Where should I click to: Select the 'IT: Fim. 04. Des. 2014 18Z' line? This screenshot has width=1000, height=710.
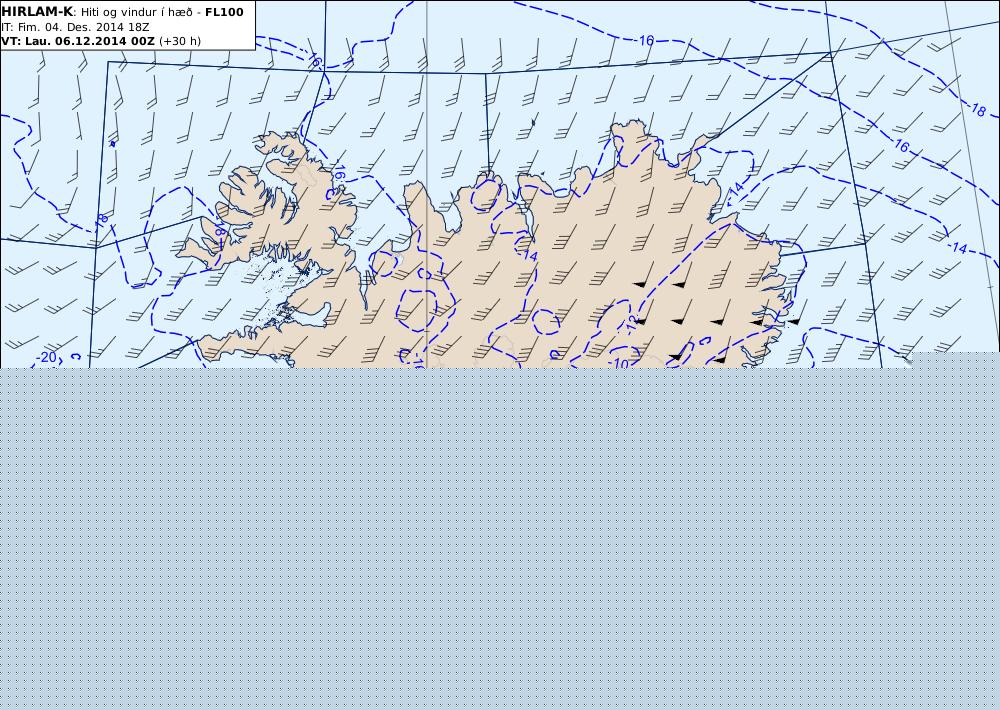click(75, 27)
